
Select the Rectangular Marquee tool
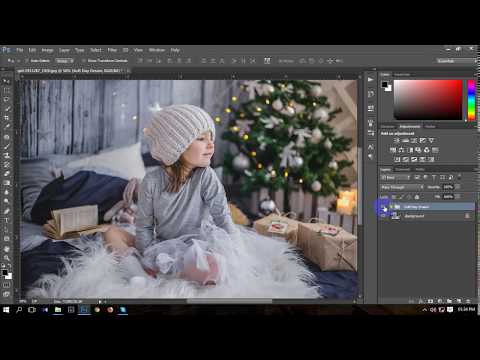(x=6, y=90)
